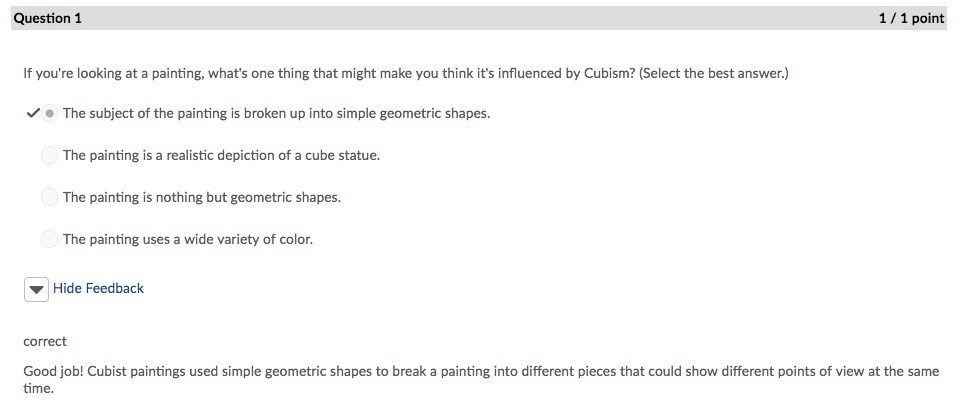
Task: Choose the realistic cube statue radio button
Action: 49,155
